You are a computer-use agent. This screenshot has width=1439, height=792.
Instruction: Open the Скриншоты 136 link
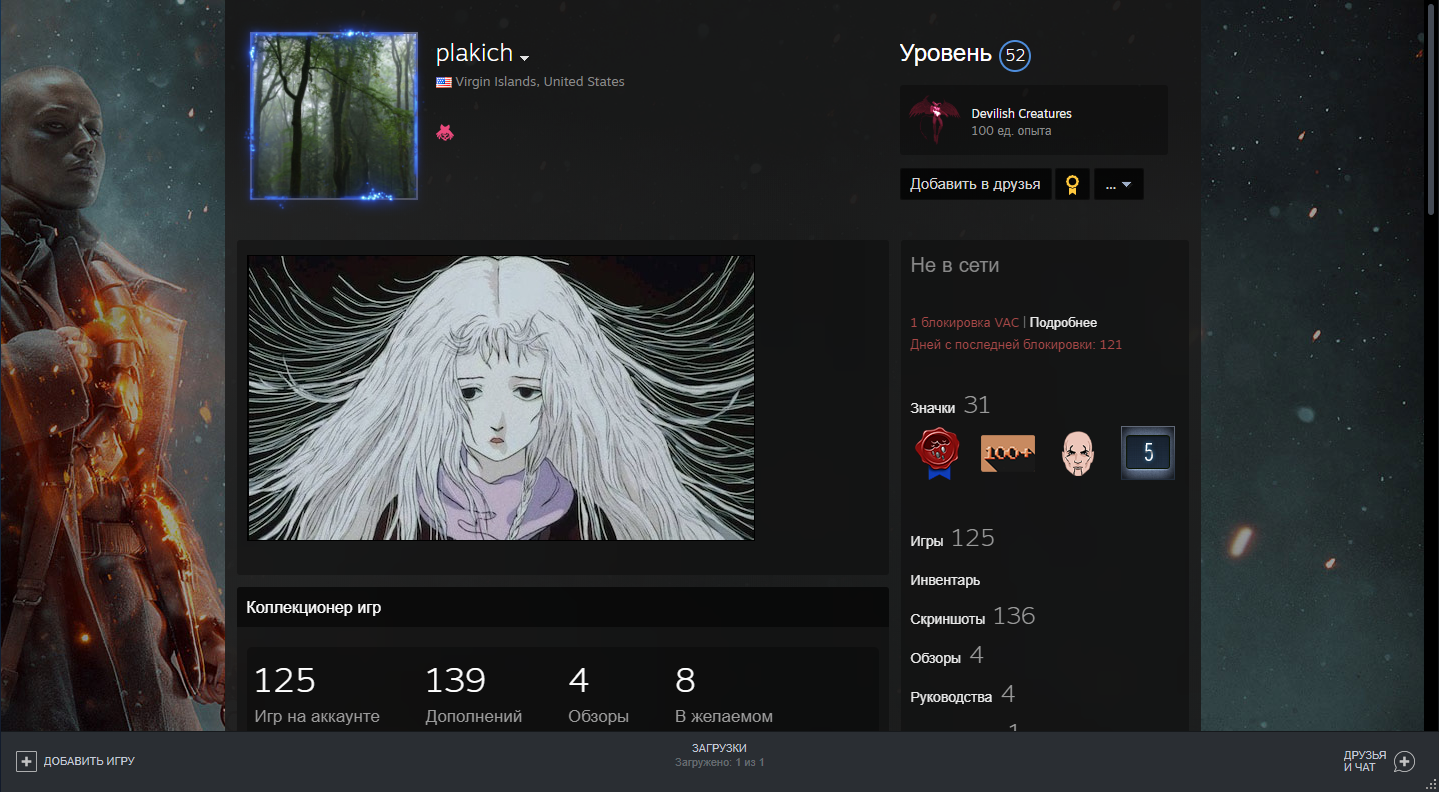click(972, 617)
